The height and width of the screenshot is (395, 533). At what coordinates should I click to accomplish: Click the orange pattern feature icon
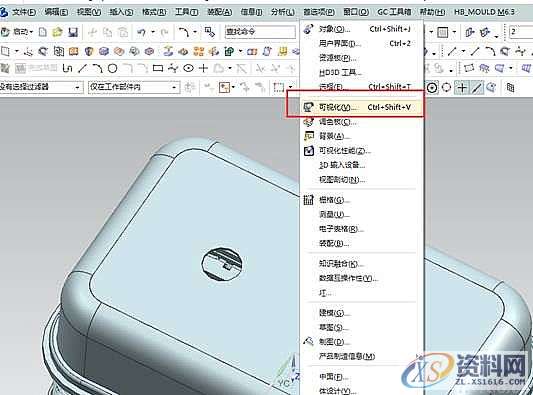tap(199, 51)
